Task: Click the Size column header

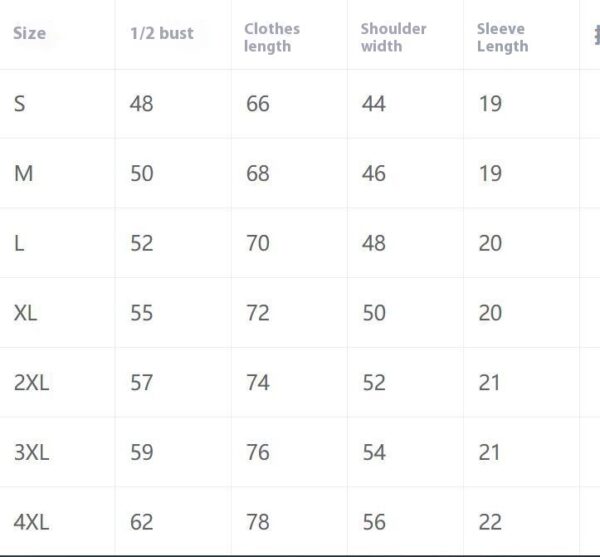Action: click(x=29, y=33)
